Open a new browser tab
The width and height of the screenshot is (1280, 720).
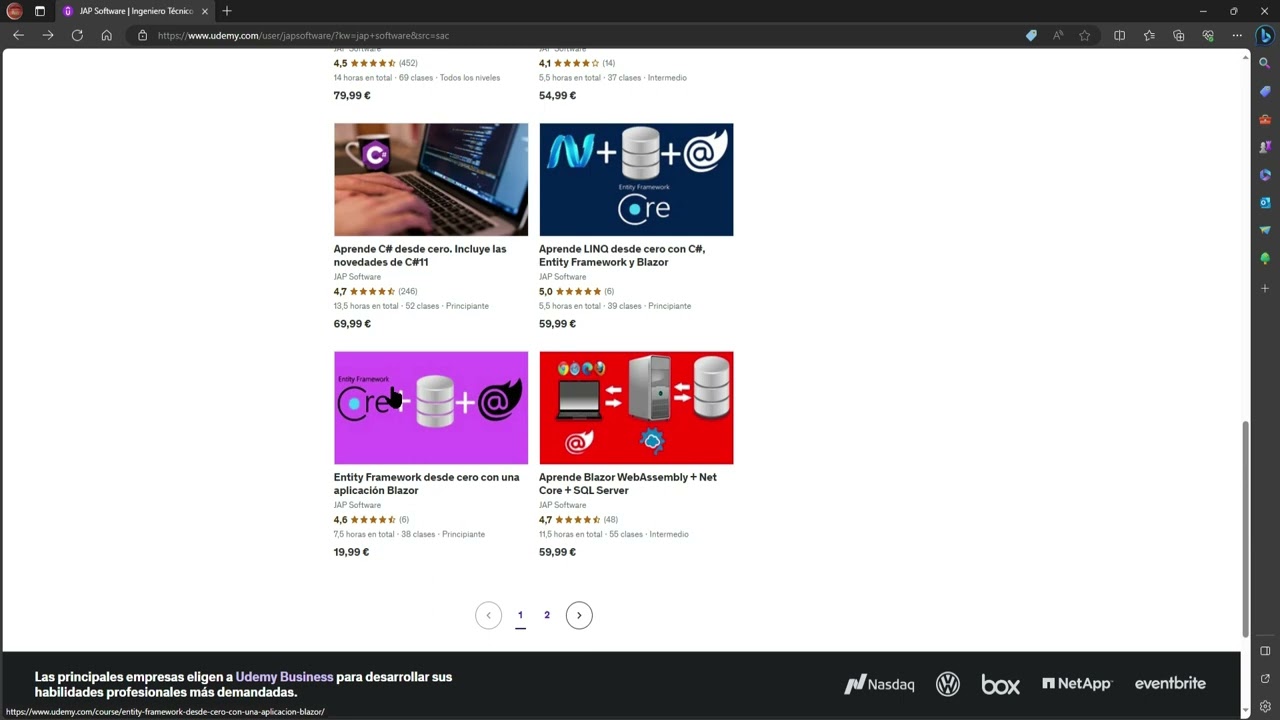(227, 11)
